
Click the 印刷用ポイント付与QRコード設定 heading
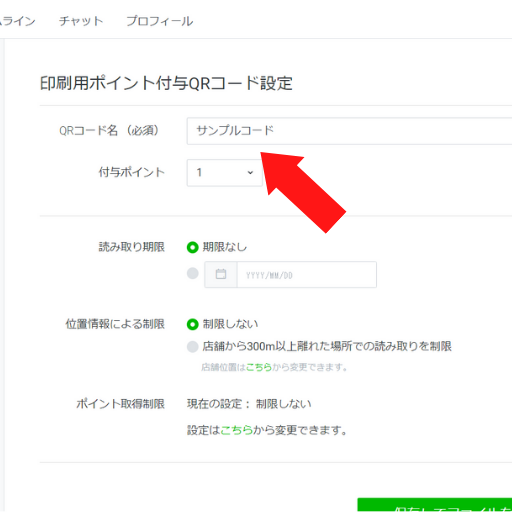coord(166,83)
